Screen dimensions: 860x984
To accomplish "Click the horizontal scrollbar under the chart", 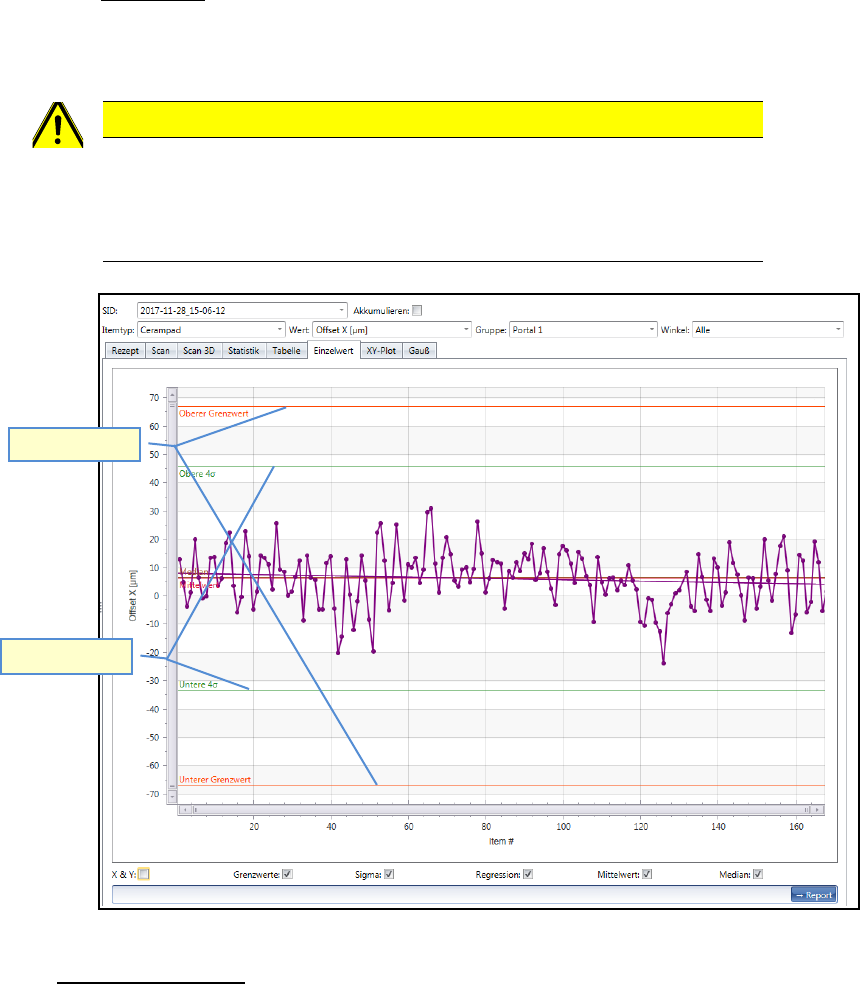I will tap(500, 809).
